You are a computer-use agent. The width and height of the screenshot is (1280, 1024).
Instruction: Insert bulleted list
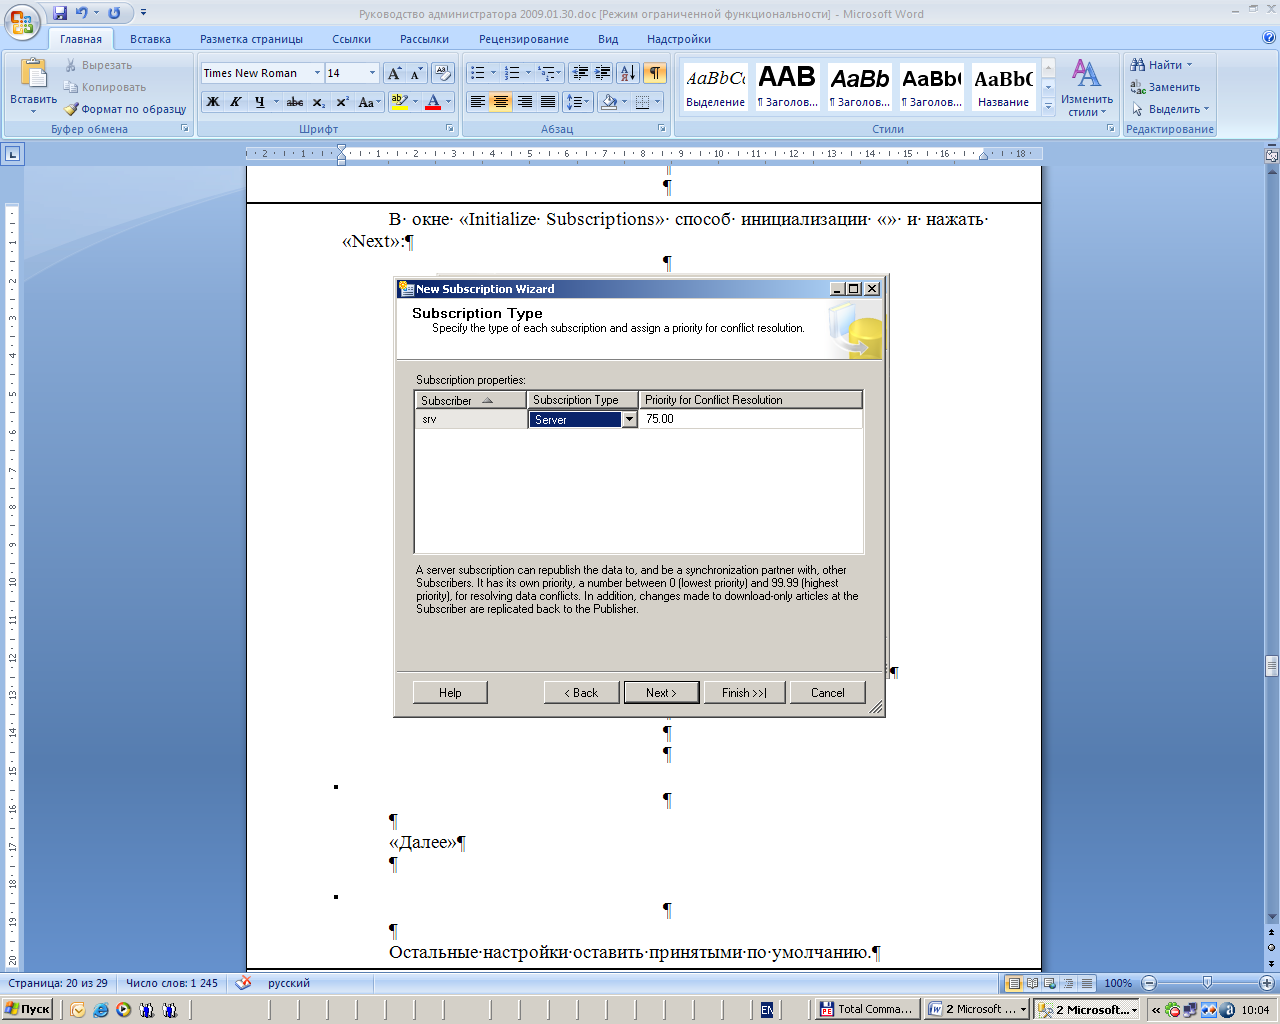478,73
